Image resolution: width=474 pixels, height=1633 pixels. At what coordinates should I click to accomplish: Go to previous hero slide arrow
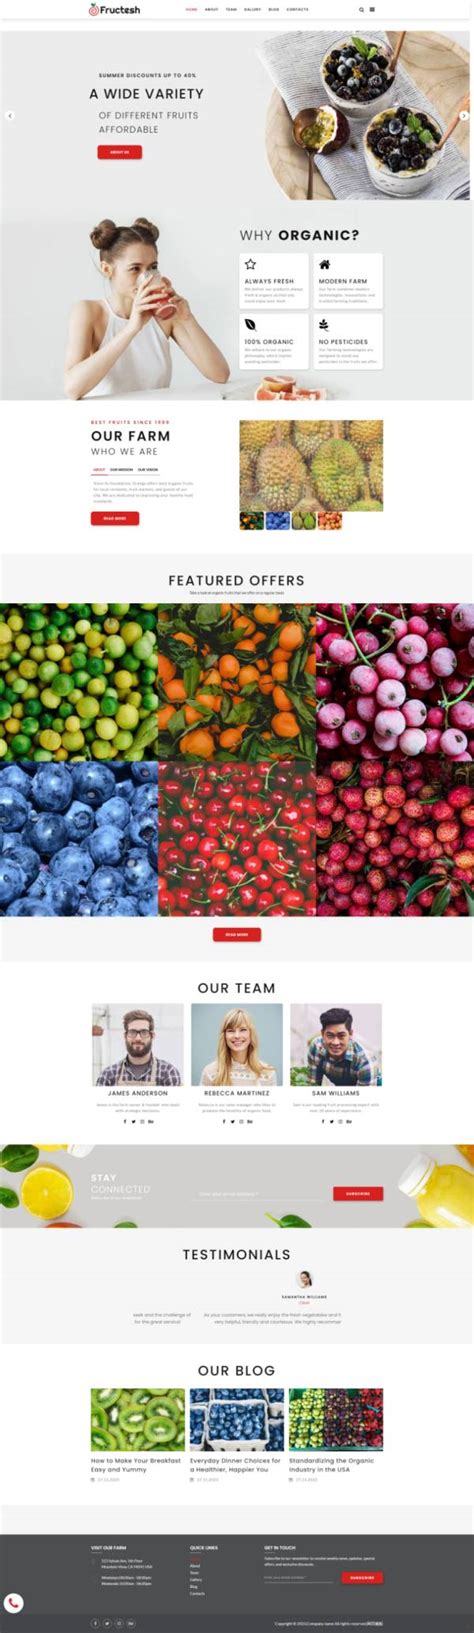click(x=10, y=116)
